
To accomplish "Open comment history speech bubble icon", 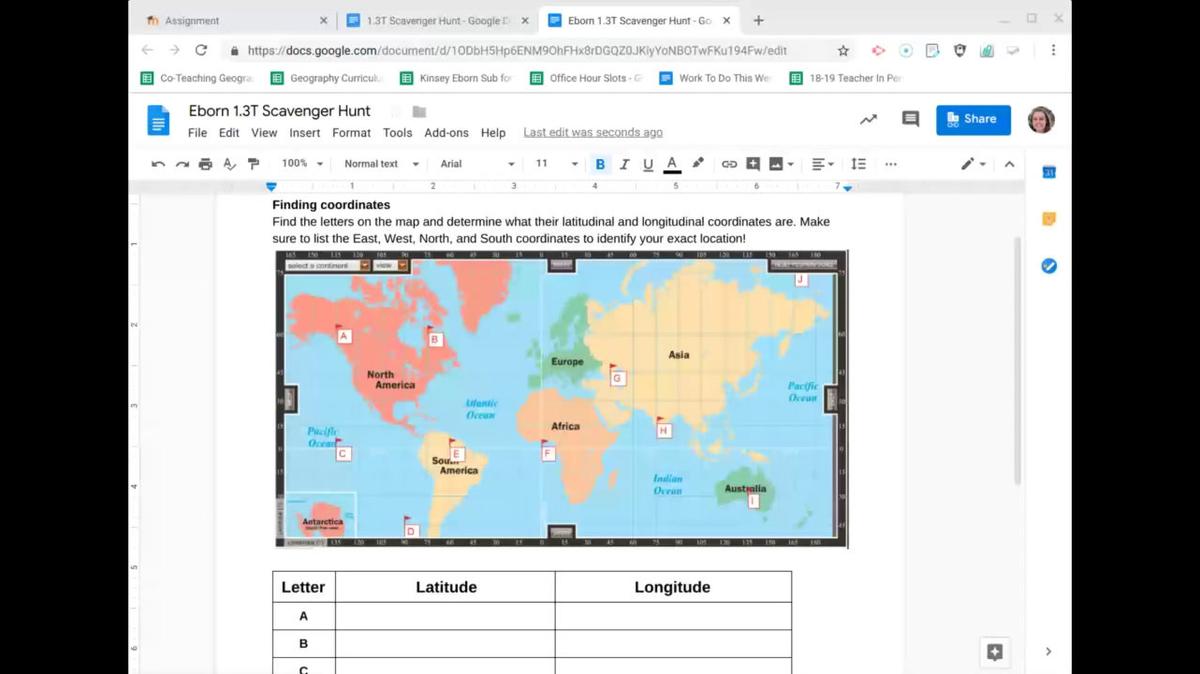I will click(x=910, y=119).
